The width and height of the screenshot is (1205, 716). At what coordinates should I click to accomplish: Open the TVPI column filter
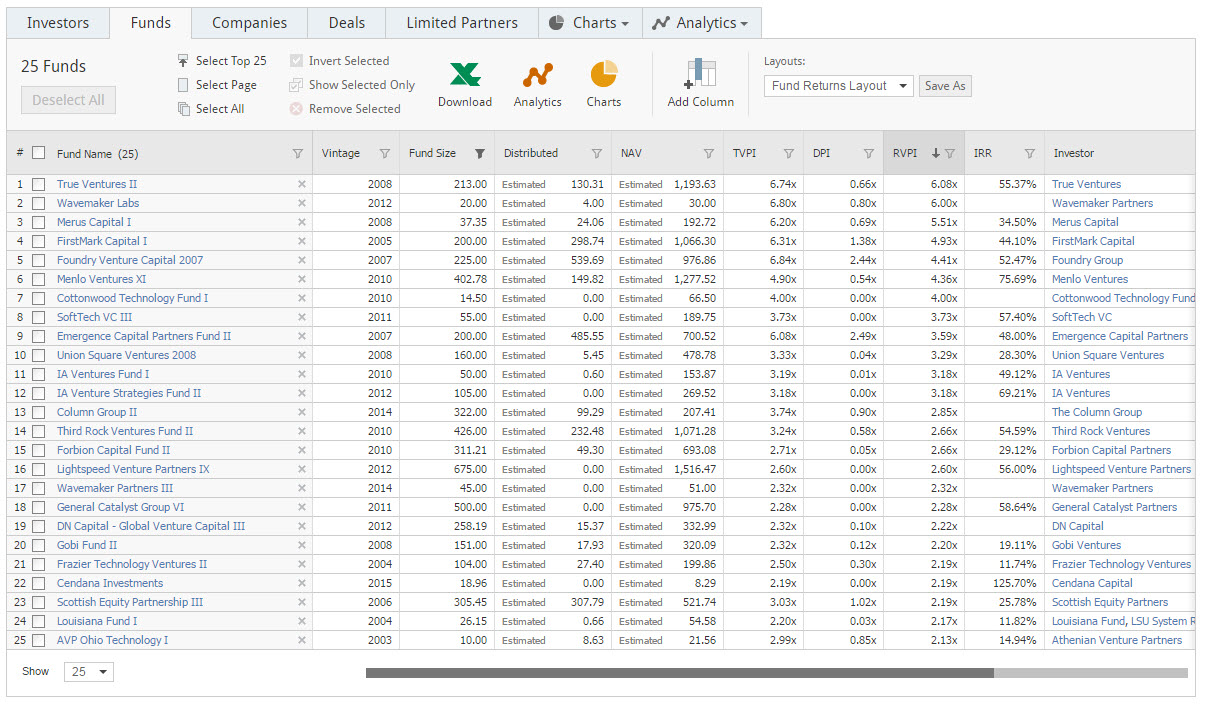789,154
